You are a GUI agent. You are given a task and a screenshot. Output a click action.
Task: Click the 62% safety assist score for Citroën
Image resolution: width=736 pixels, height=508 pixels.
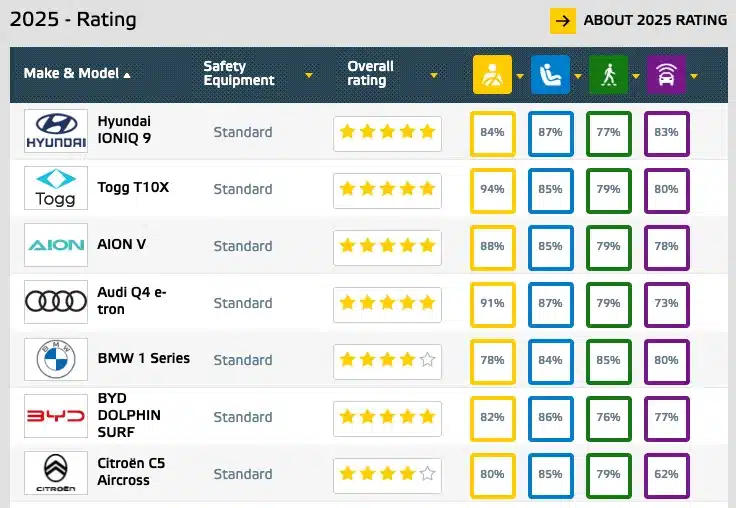point(667,476)
